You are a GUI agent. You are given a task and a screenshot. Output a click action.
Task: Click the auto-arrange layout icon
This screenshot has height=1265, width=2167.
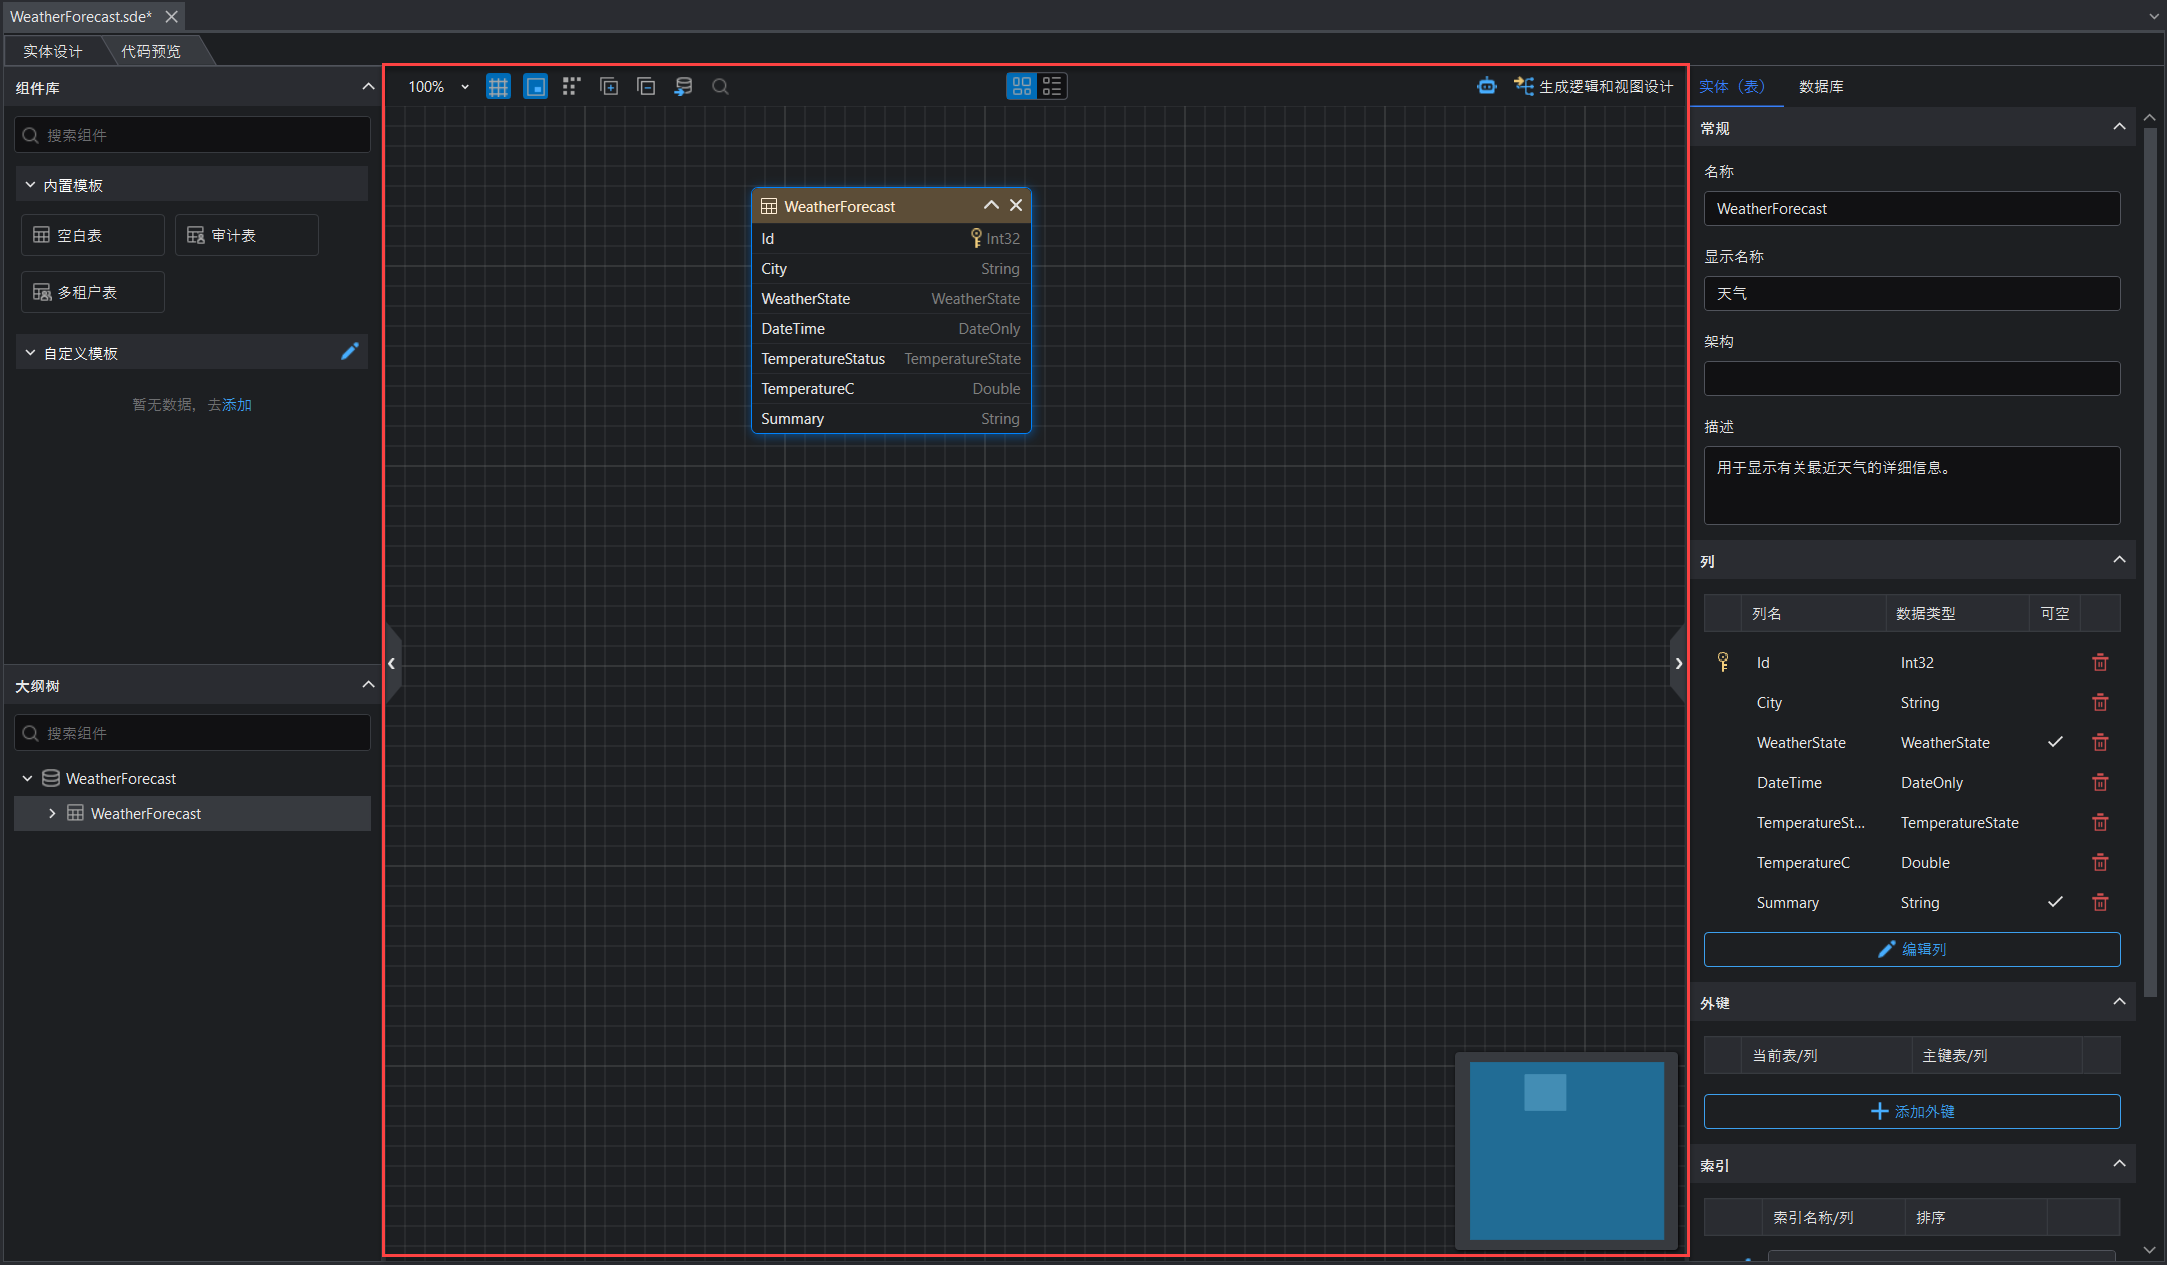(571, 87)
